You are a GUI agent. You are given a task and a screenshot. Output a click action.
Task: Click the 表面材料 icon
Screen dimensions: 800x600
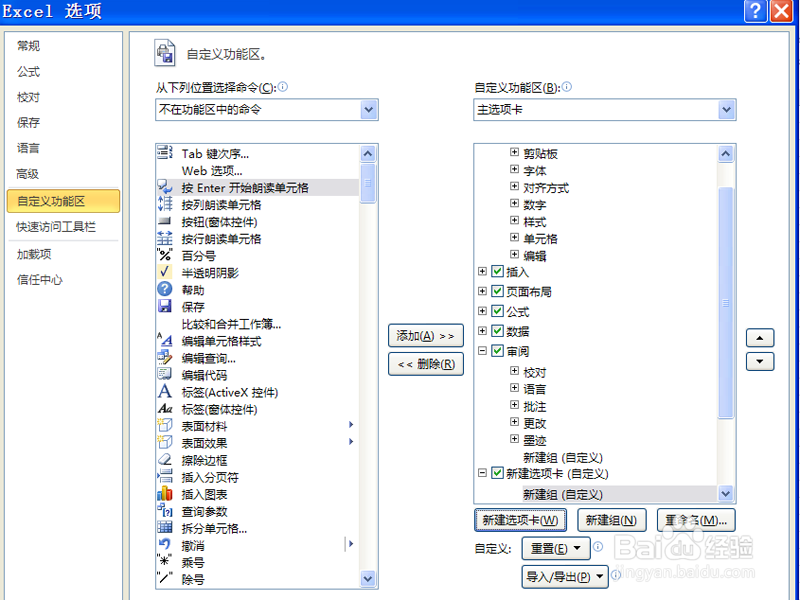(x=164, y=426)
